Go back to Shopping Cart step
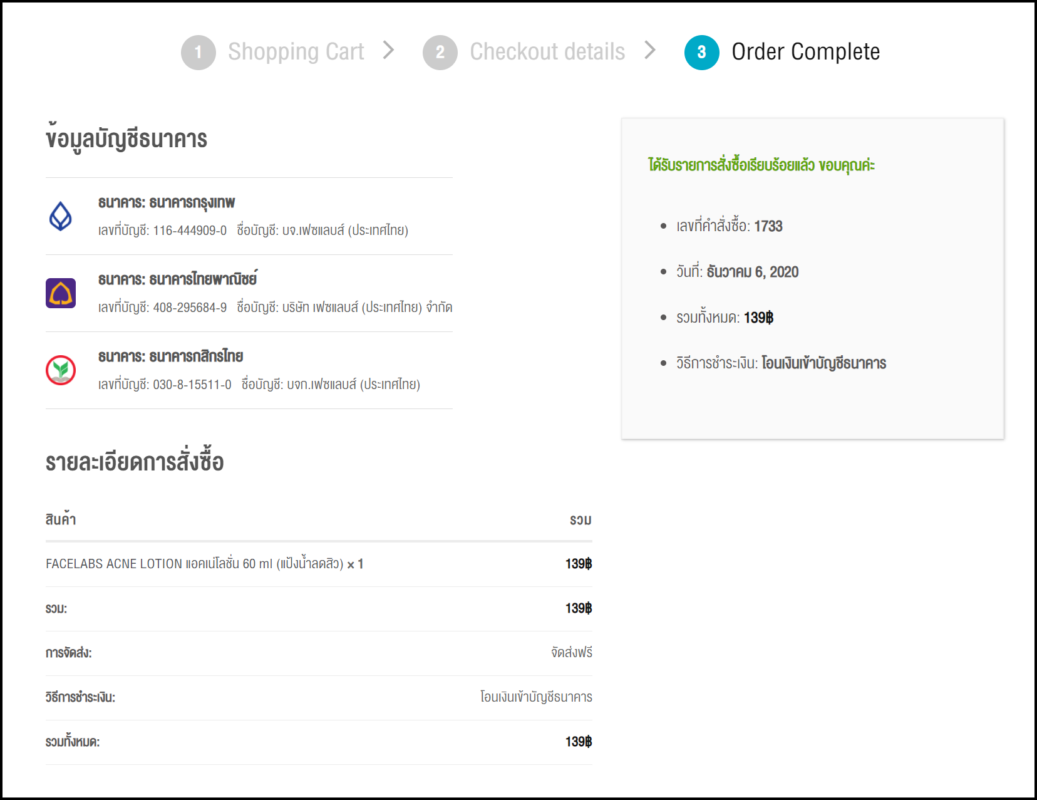 click(296, 52)
